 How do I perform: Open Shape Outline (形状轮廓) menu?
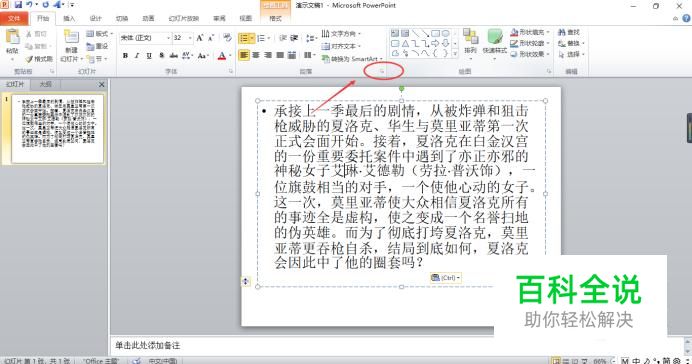[530, 43]
